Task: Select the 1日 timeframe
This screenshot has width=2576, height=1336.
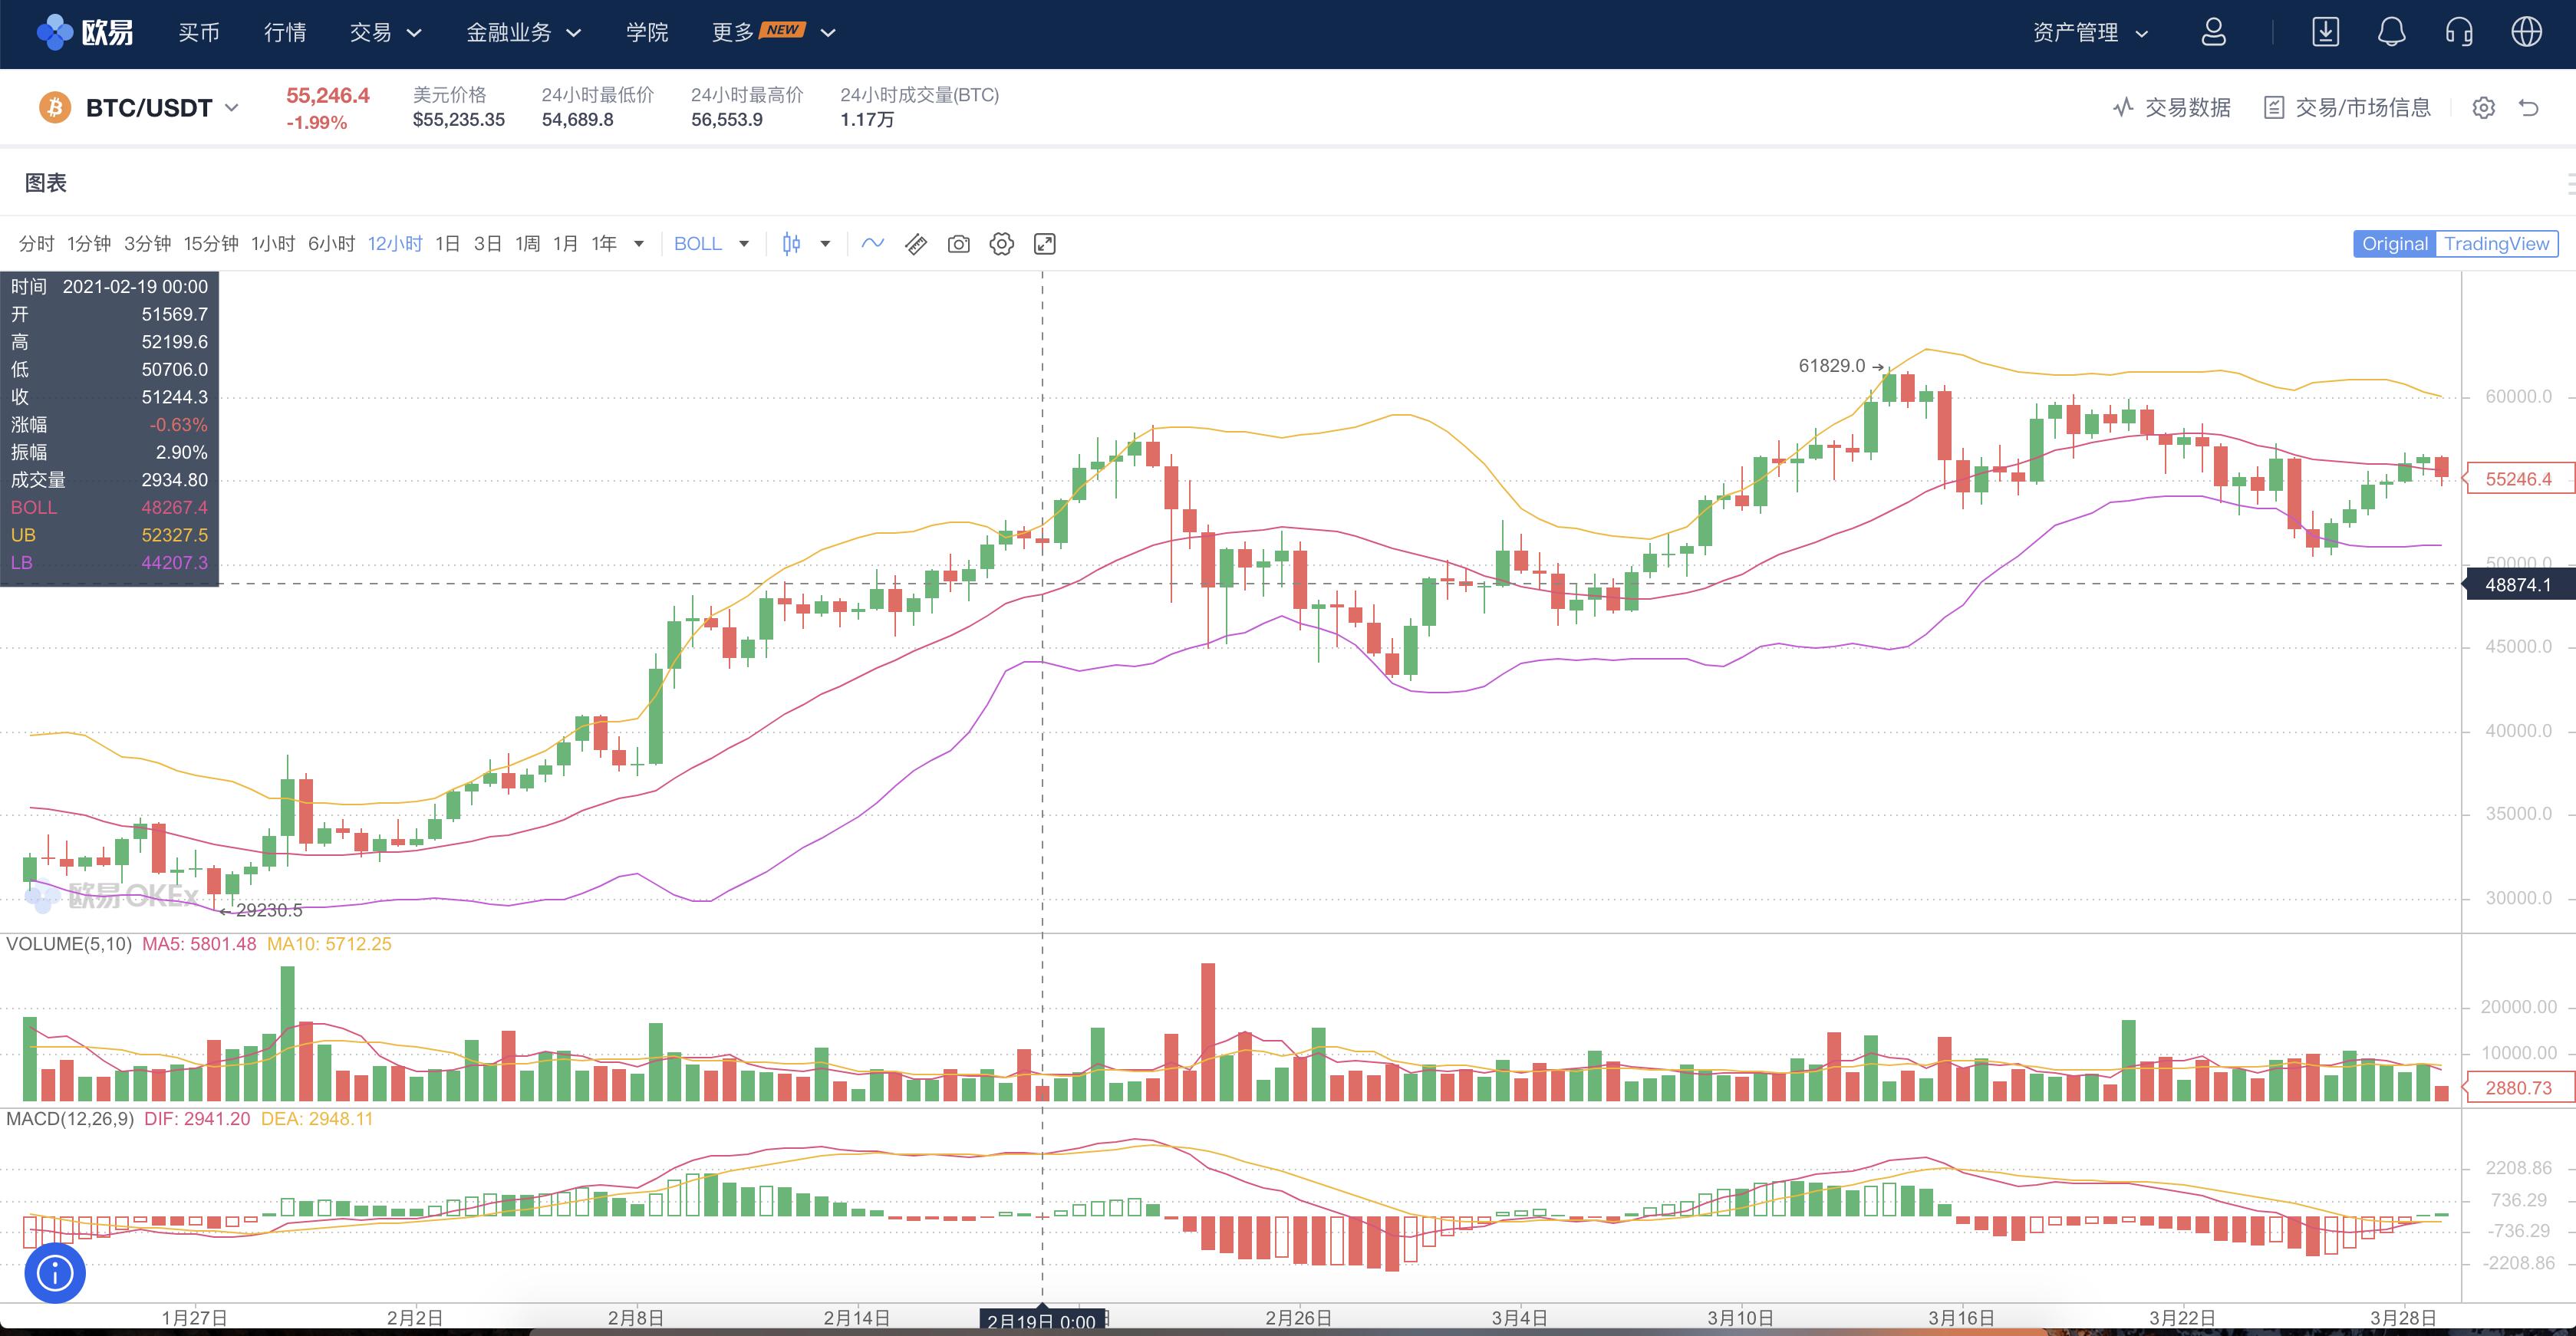Action: (x=447, y=244)
